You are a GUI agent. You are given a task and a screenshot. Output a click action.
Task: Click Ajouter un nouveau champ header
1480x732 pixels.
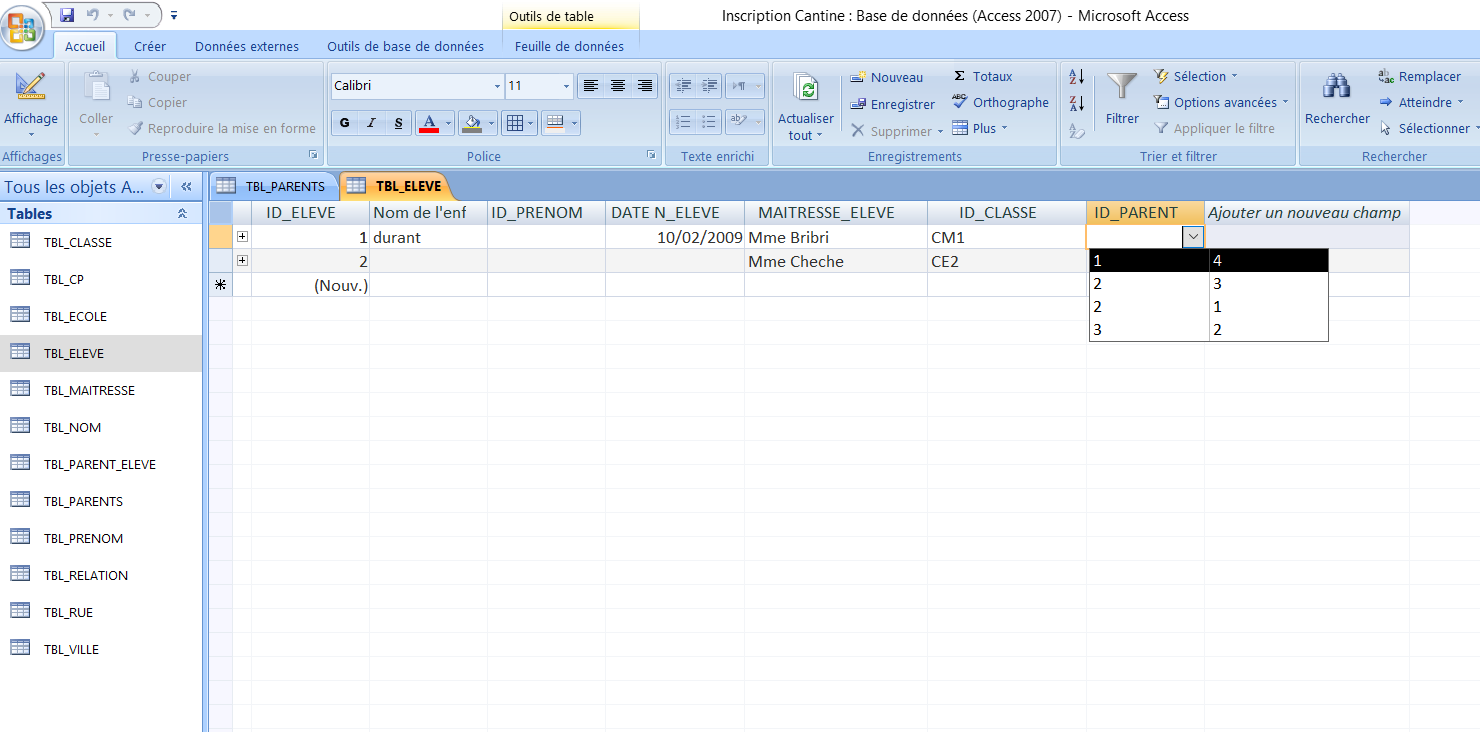click(x=1306, y=213)
